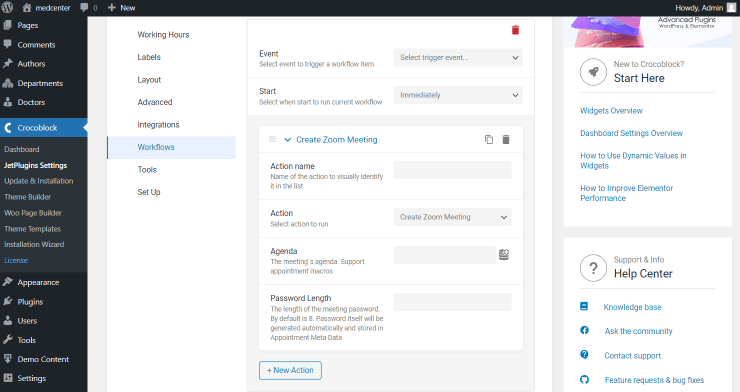The width and height of the screenshot is (740, 392).
Task: Click the Users person icon
Action: [8, 320]
